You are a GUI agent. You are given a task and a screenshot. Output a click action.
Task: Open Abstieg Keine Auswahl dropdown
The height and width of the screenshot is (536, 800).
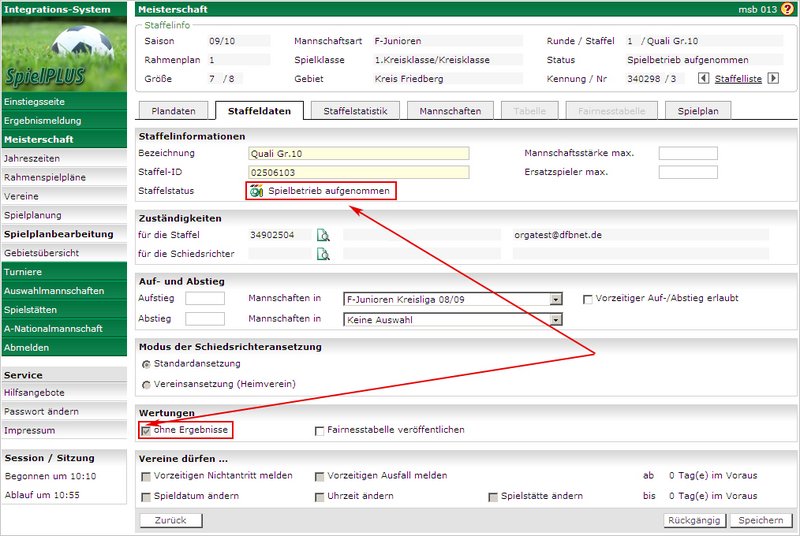point(556,320)
